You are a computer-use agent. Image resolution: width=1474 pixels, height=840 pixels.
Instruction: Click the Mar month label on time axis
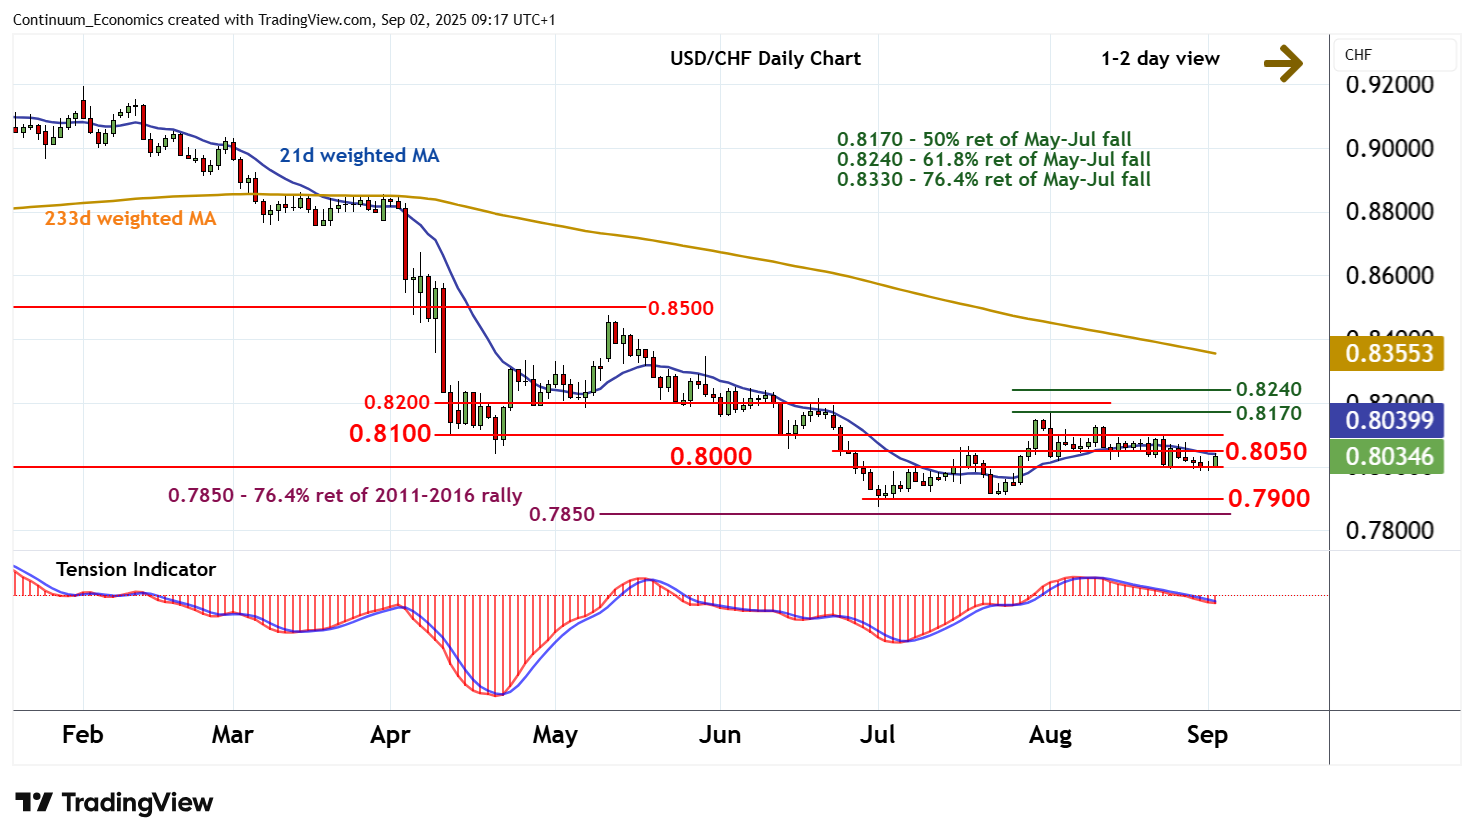[x=232, y=734]
